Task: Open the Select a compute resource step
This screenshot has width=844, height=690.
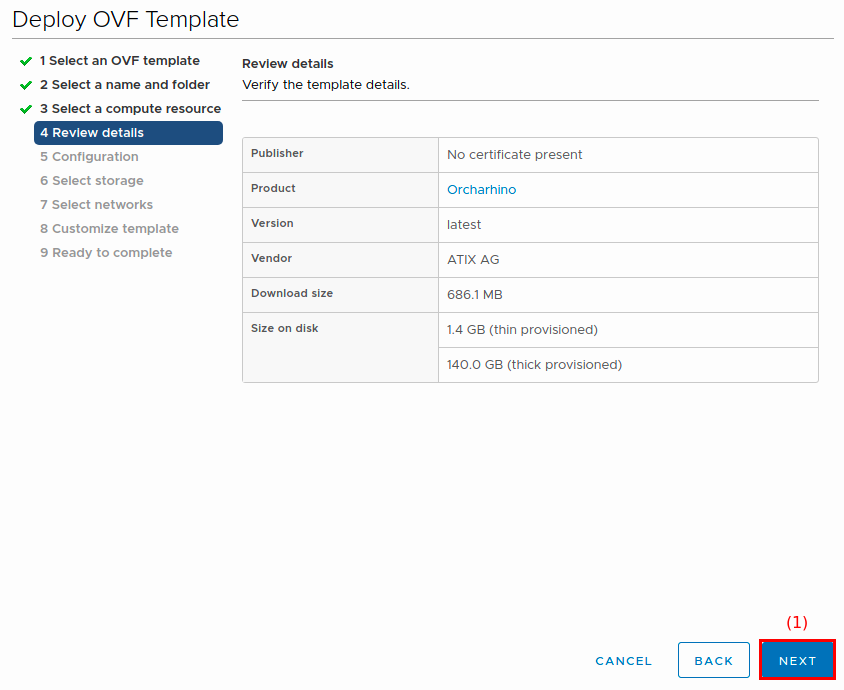Action: 130,109
